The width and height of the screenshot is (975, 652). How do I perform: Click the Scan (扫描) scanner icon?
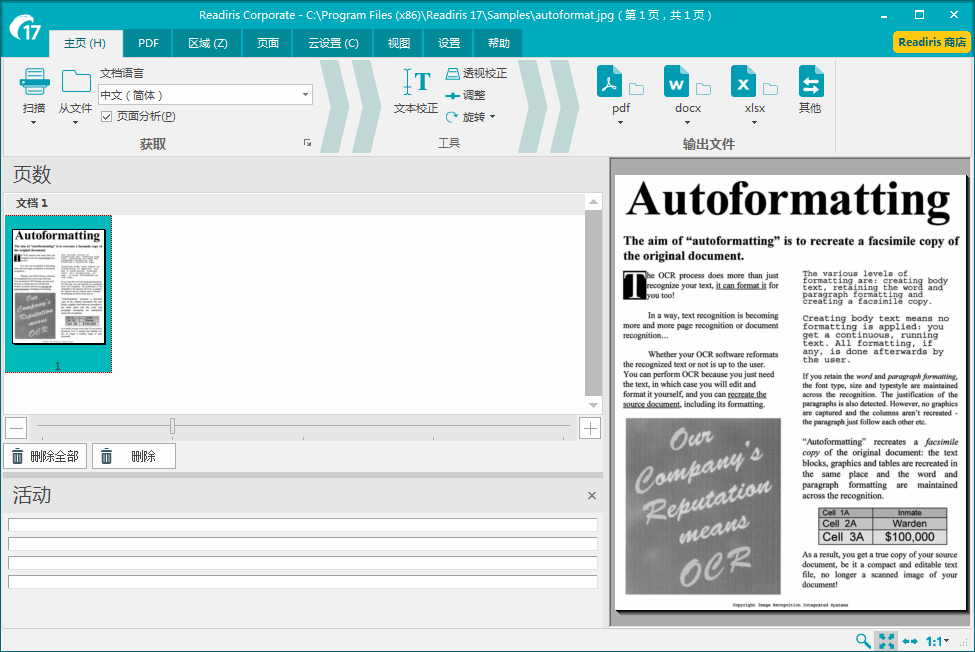click(34, 82)
